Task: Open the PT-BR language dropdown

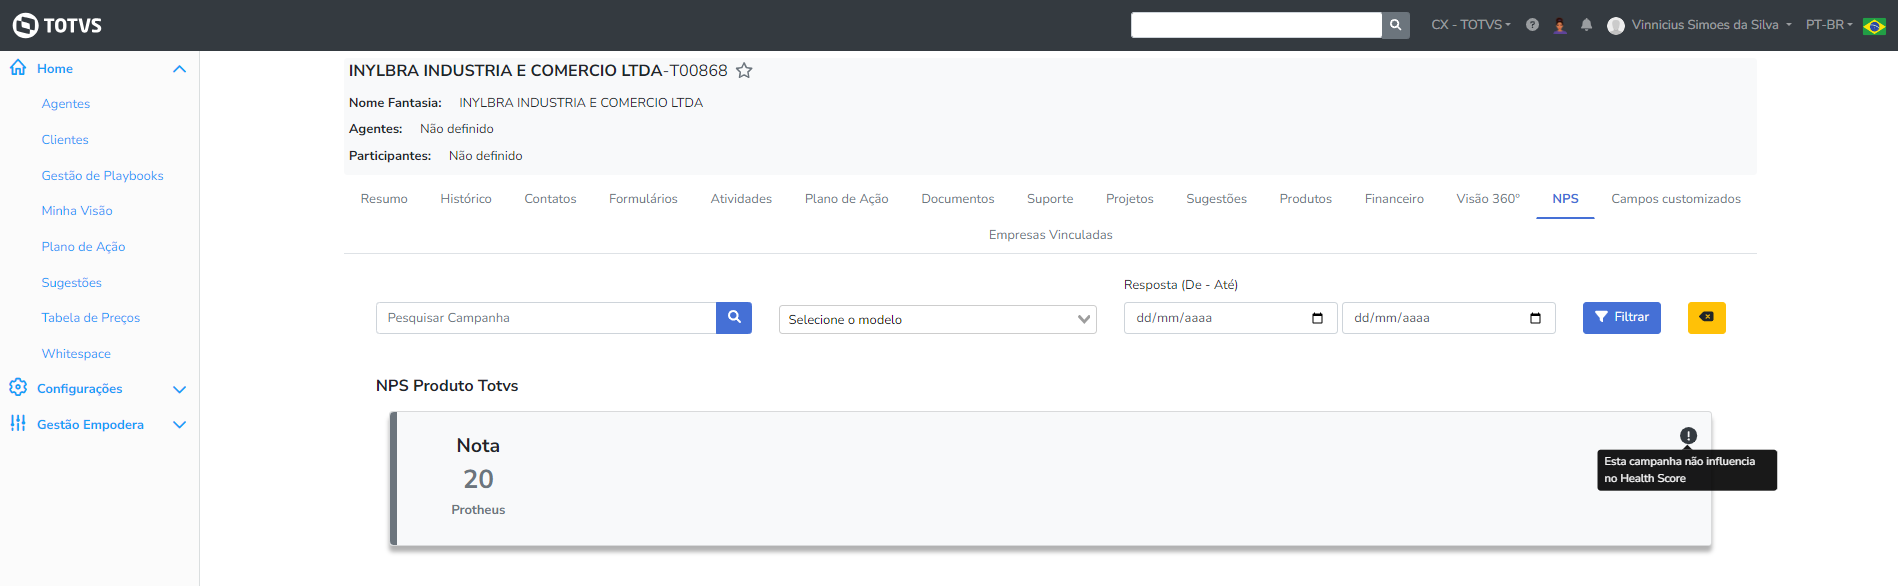Action: tap(1829, 25)
